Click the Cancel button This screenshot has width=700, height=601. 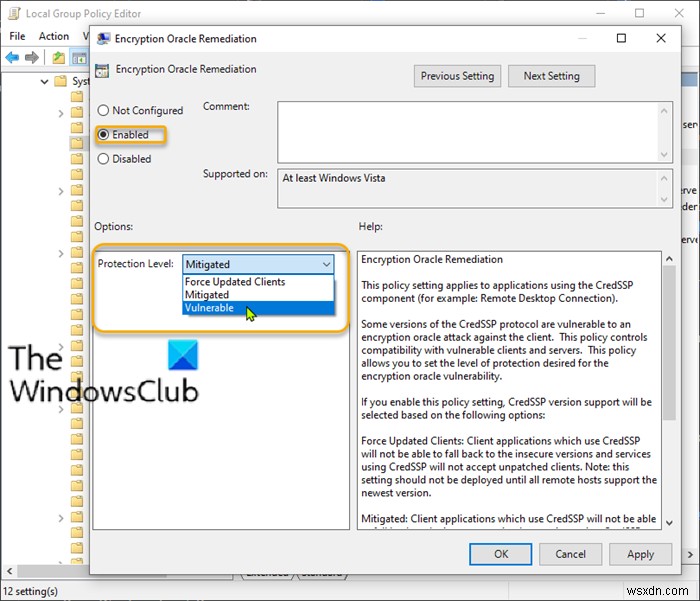(x=570, y=554)
